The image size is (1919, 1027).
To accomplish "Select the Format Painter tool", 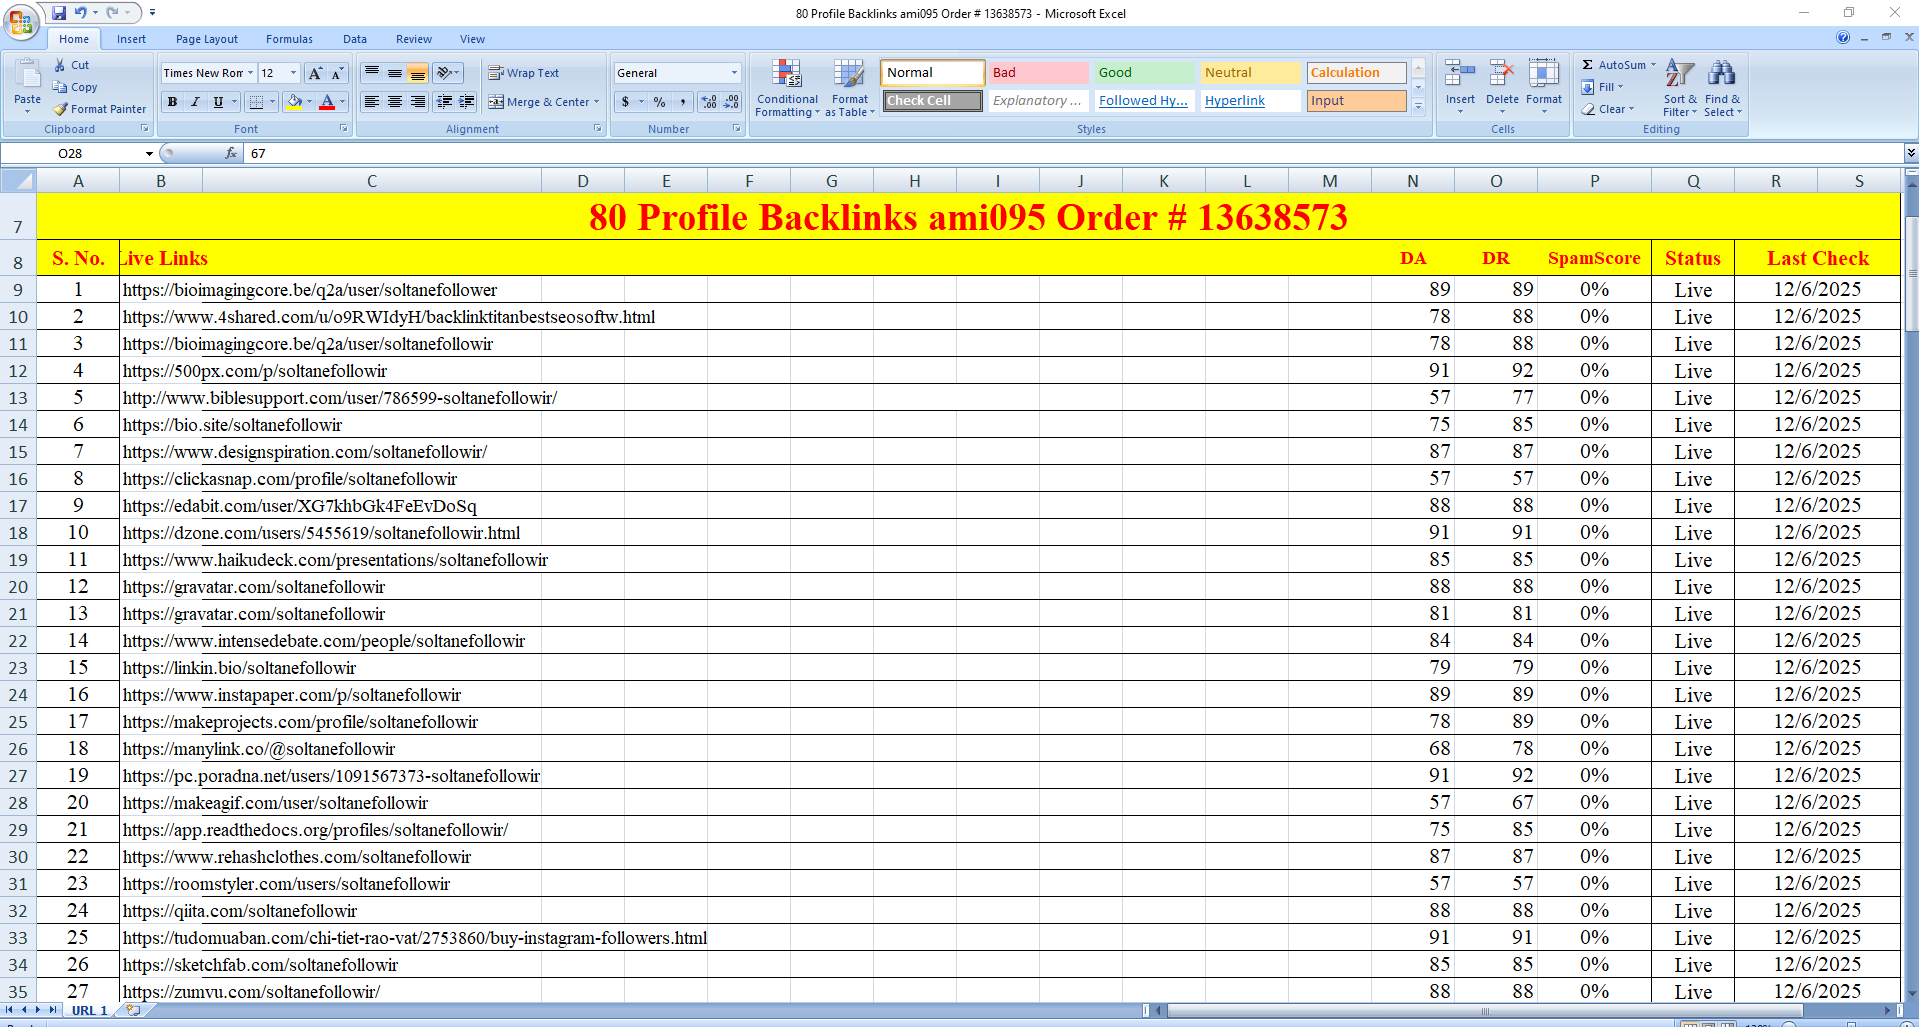I will [x=100, y=108].
